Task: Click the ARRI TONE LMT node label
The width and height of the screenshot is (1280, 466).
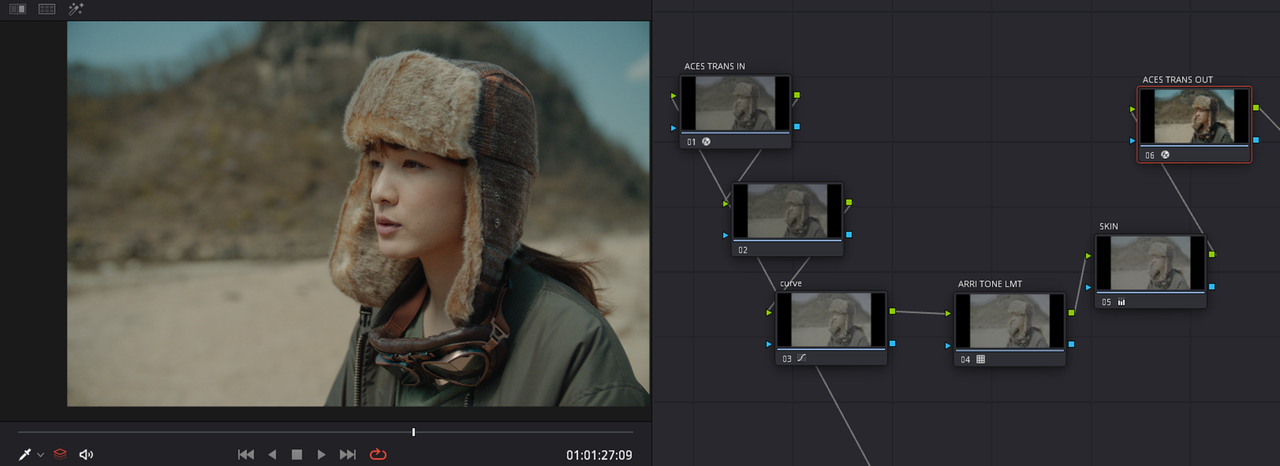Action: click(990, 284)
